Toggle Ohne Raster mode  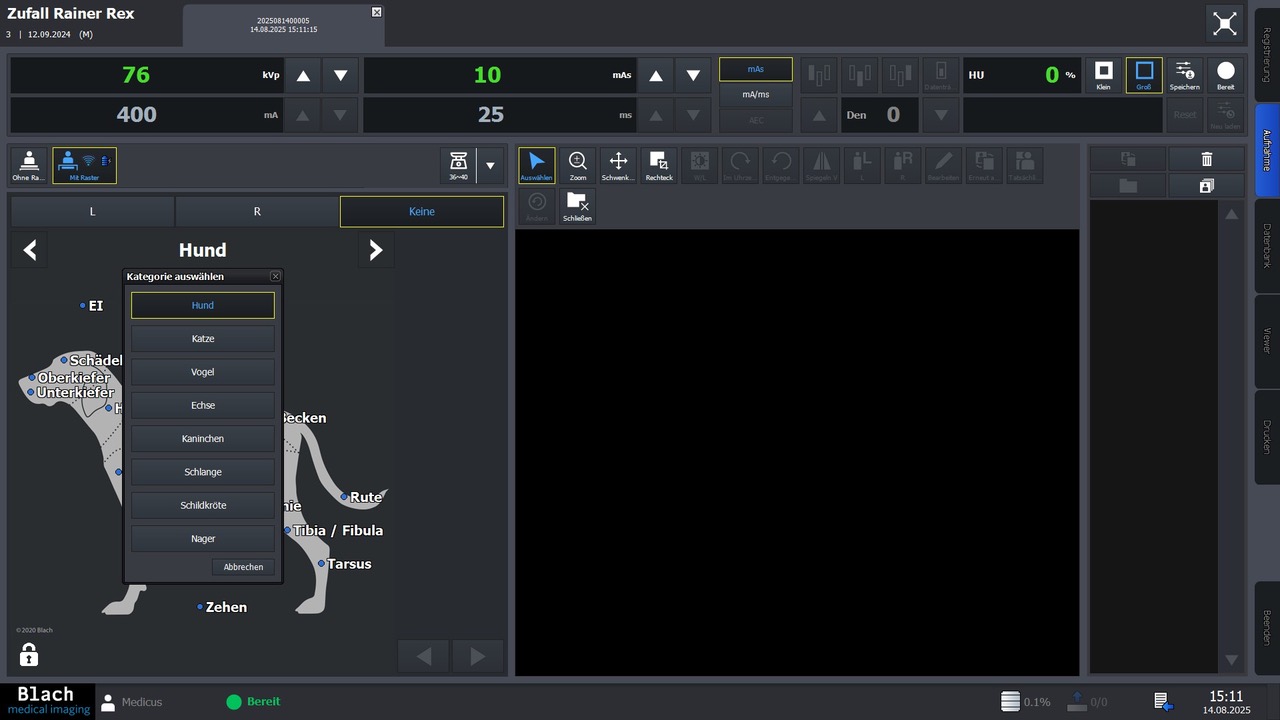coord(29,165)
